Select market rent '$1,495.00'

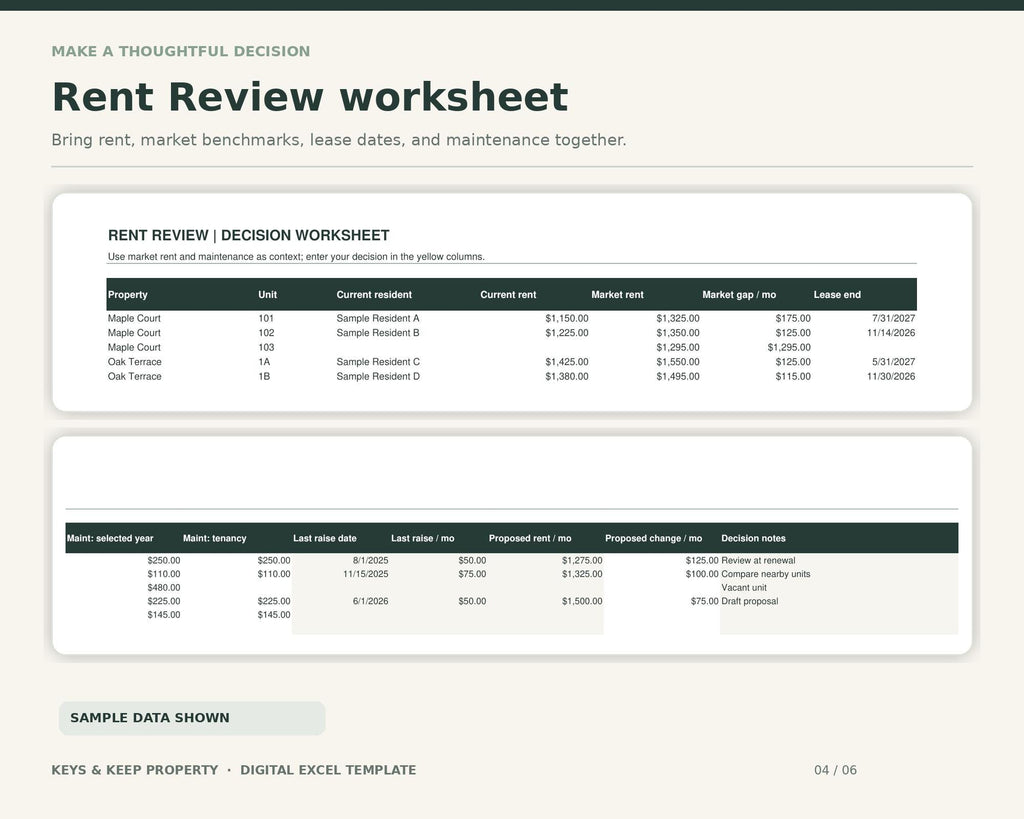tap(678, 376)
